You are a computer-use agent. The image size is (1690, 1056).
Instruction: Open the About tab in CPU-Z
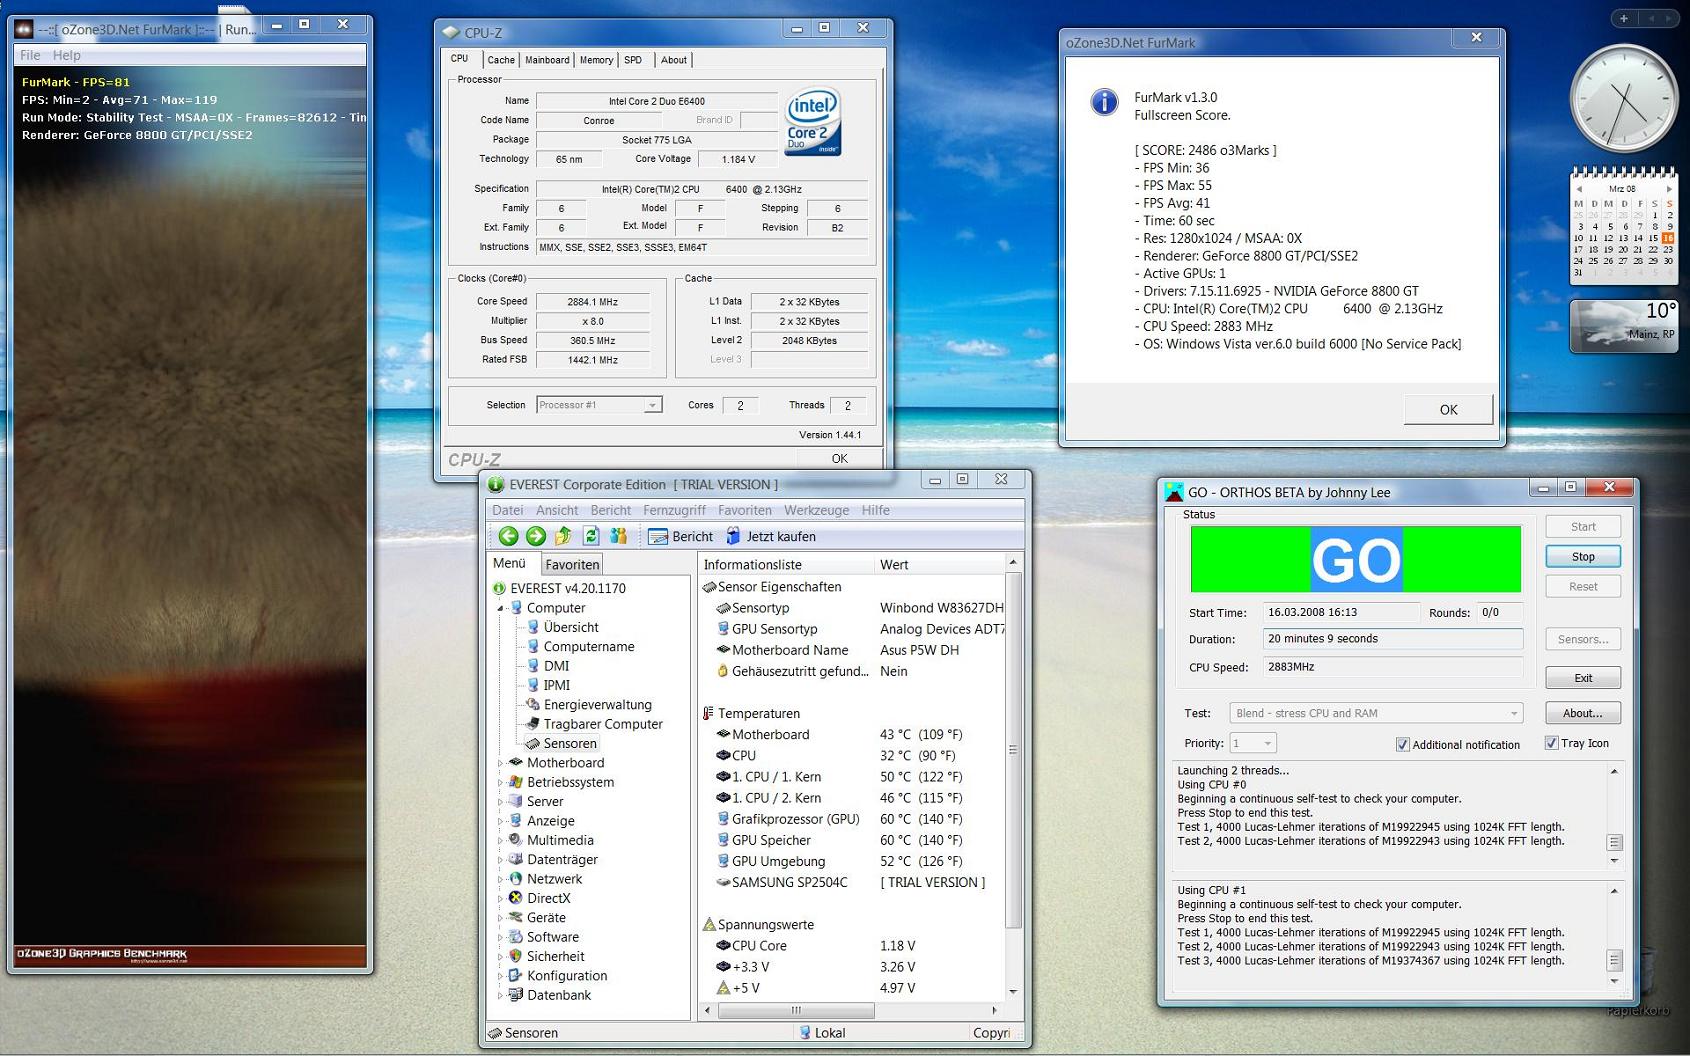[674, 60]
